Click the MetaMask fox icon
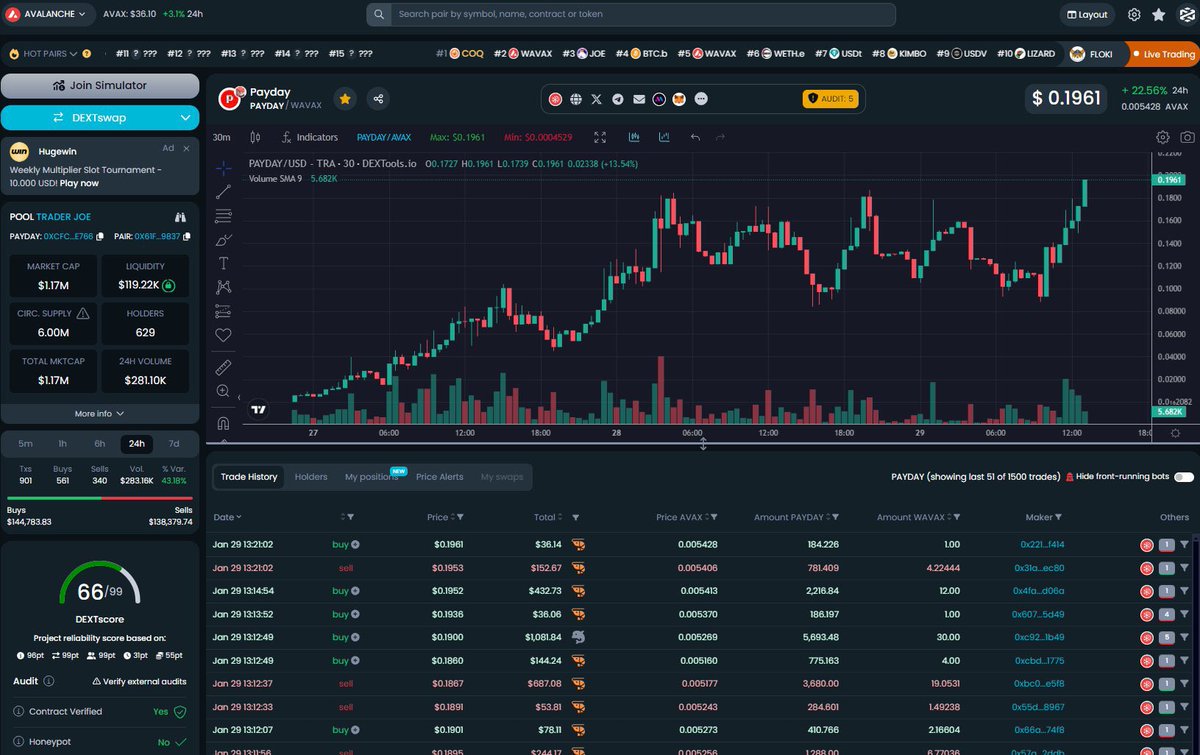1200x755 pixels. click(x=680, y=99)
